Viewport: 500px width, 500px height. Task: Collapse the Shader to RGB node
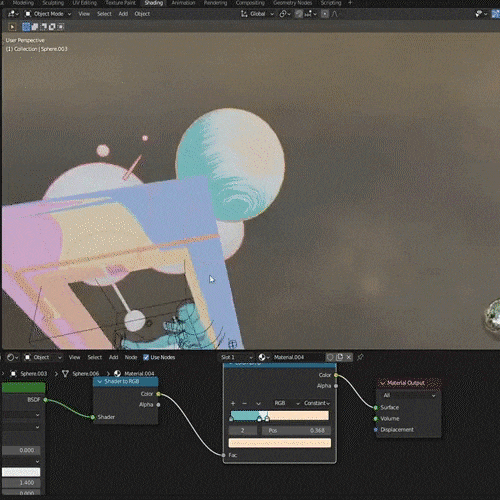click(100, 382)
